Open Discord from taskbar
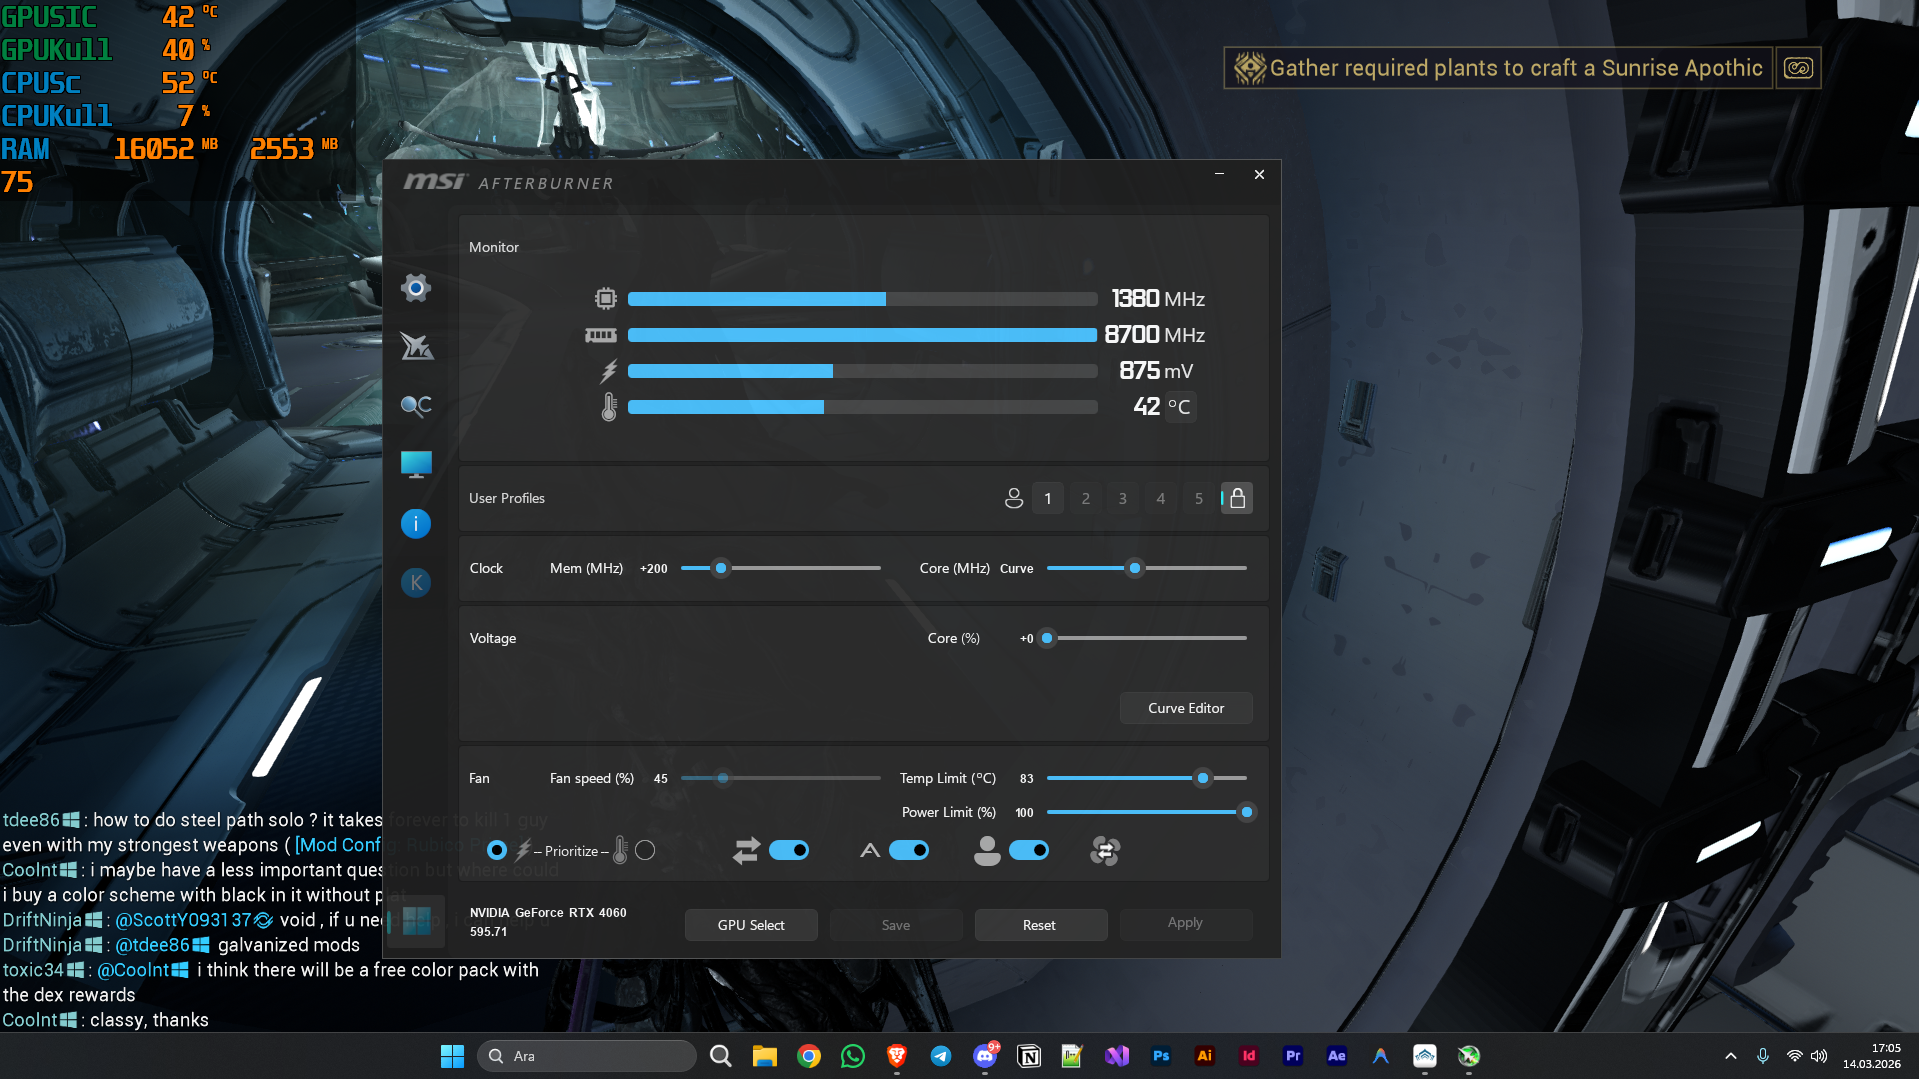 click(x=985, y=1056)
